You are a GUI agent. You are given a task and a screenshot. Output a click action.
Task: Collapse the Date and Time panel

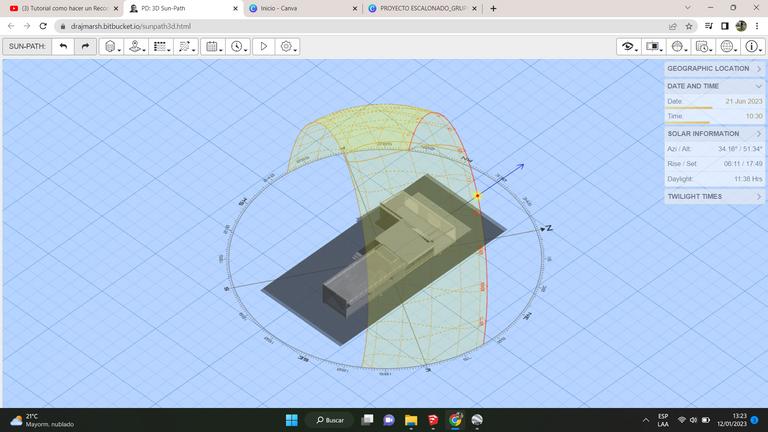point(758,86)
